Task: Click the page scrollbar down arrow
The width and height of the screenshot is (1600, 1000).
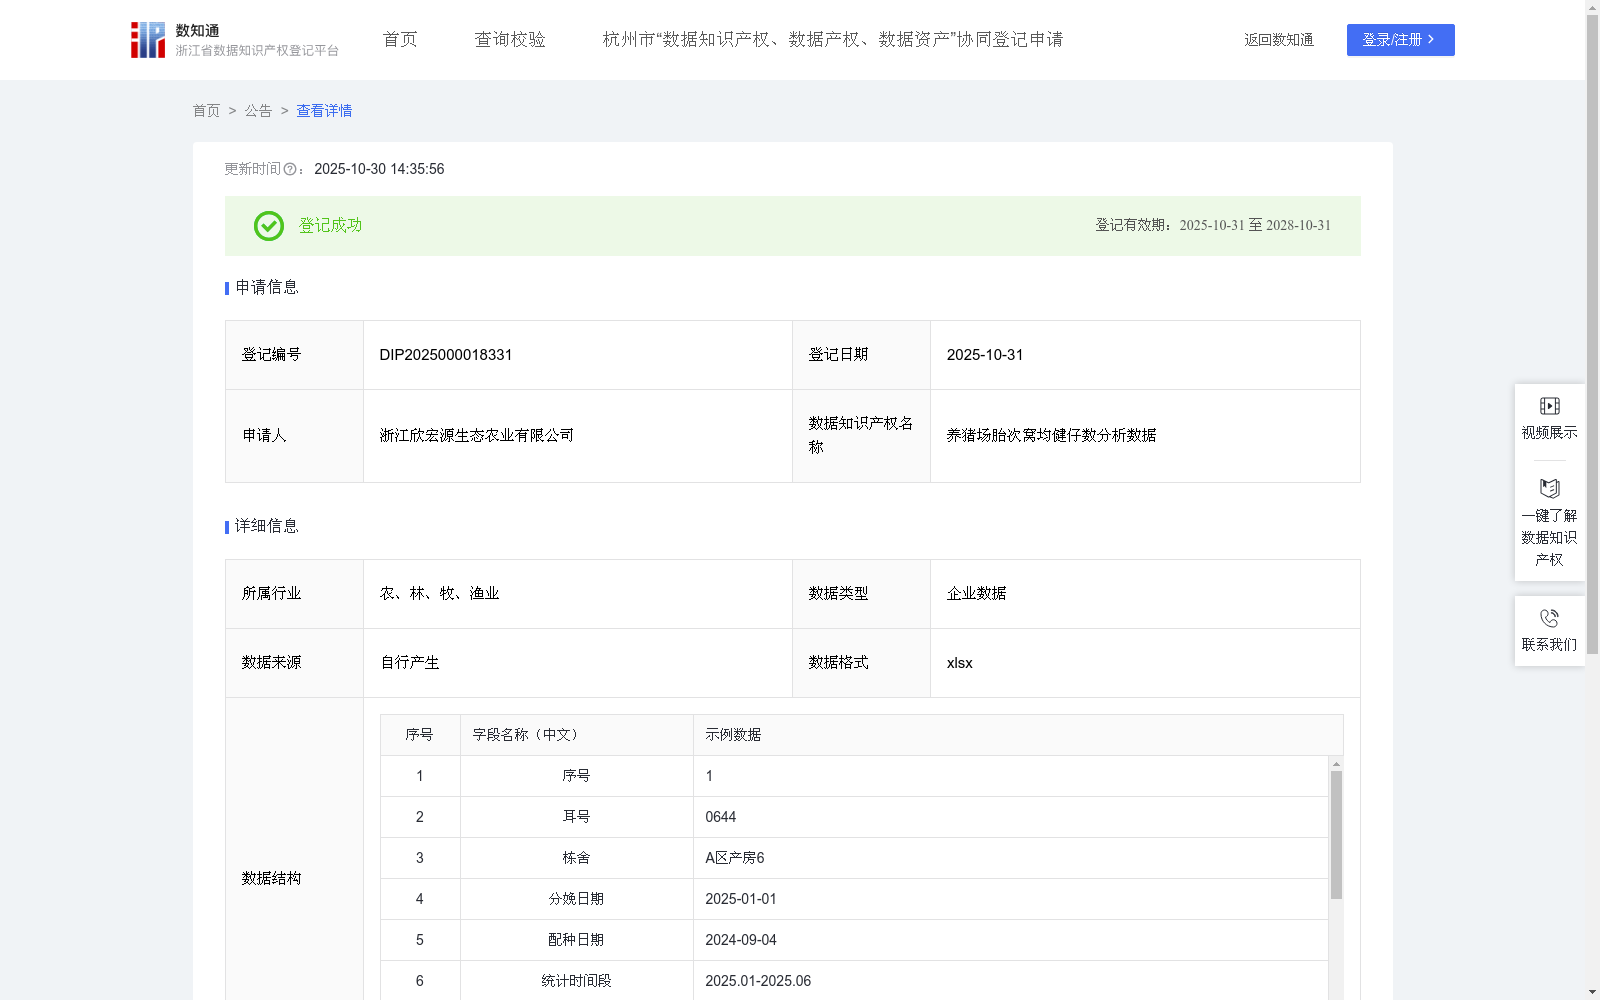Action: (1592, 992)
